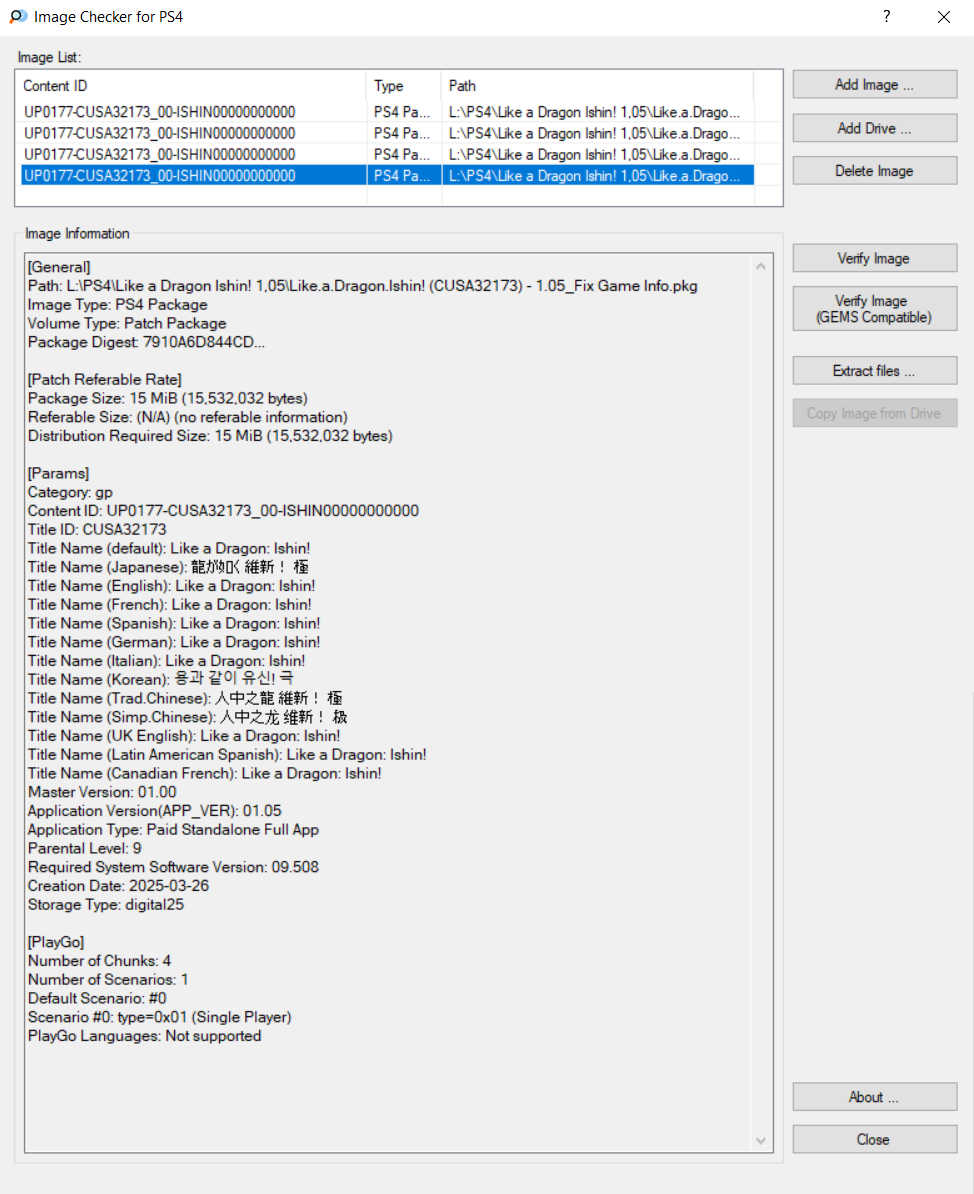The image size is (974, 1194).
Task: Click the Default Scenario: #0 line
Action: point(97,998)
